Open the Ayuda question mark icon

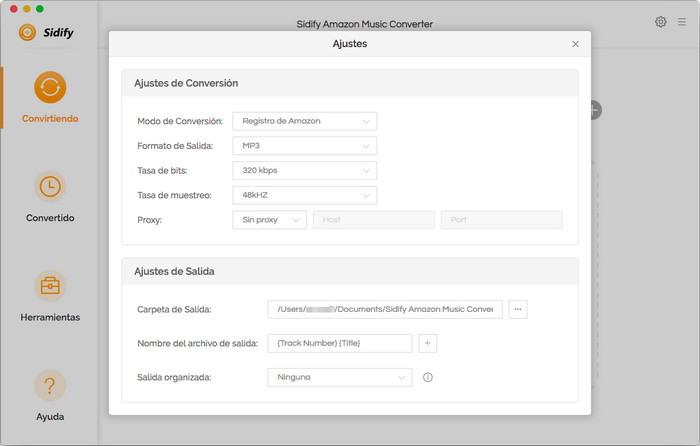click(50, 385)
